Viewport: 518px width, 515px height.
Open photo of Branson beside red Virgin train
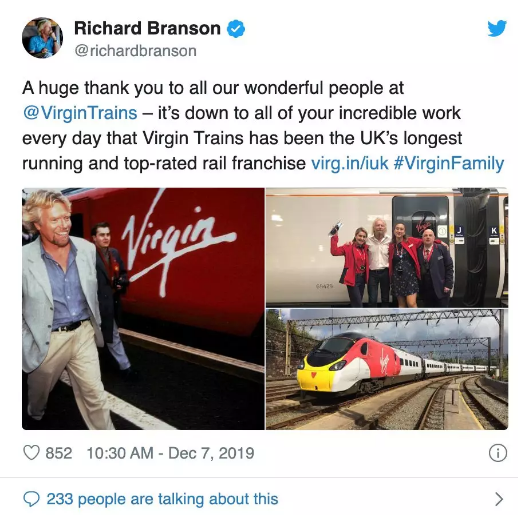click(x=143, y=309)
